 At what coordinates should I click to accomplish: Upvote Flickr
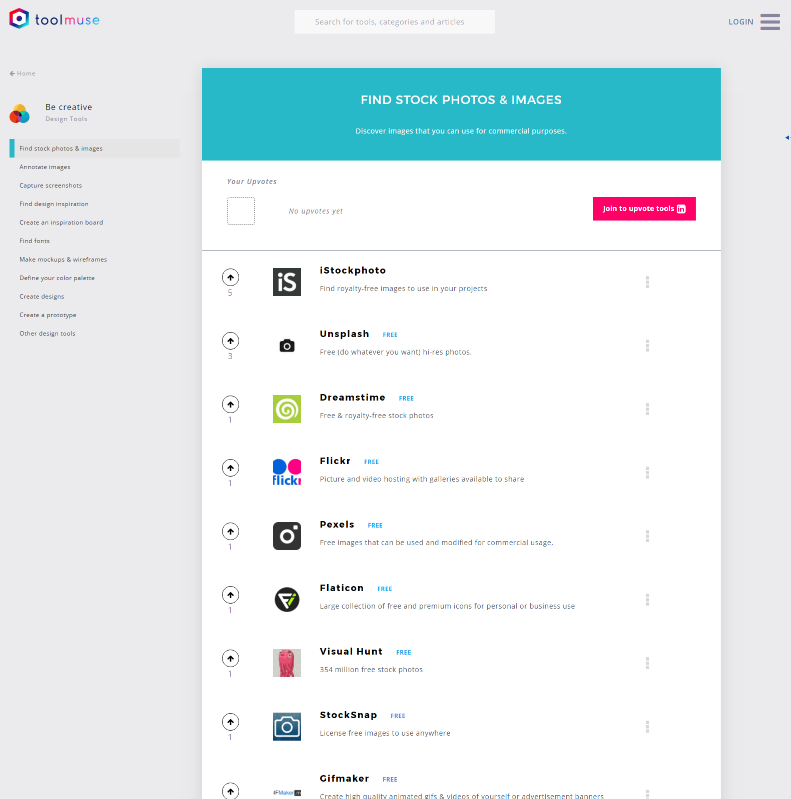click(x=230, y=468)
